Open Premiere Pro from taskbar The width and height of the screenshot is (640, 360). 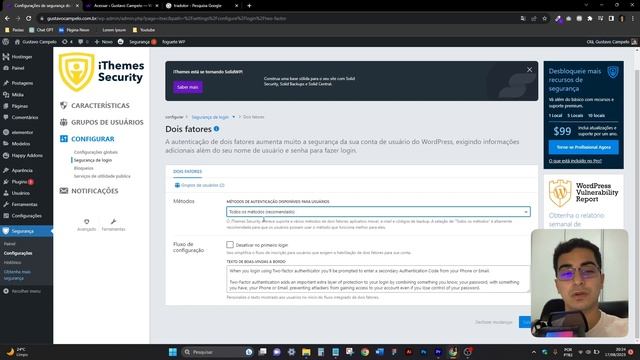tap(438, 352)
